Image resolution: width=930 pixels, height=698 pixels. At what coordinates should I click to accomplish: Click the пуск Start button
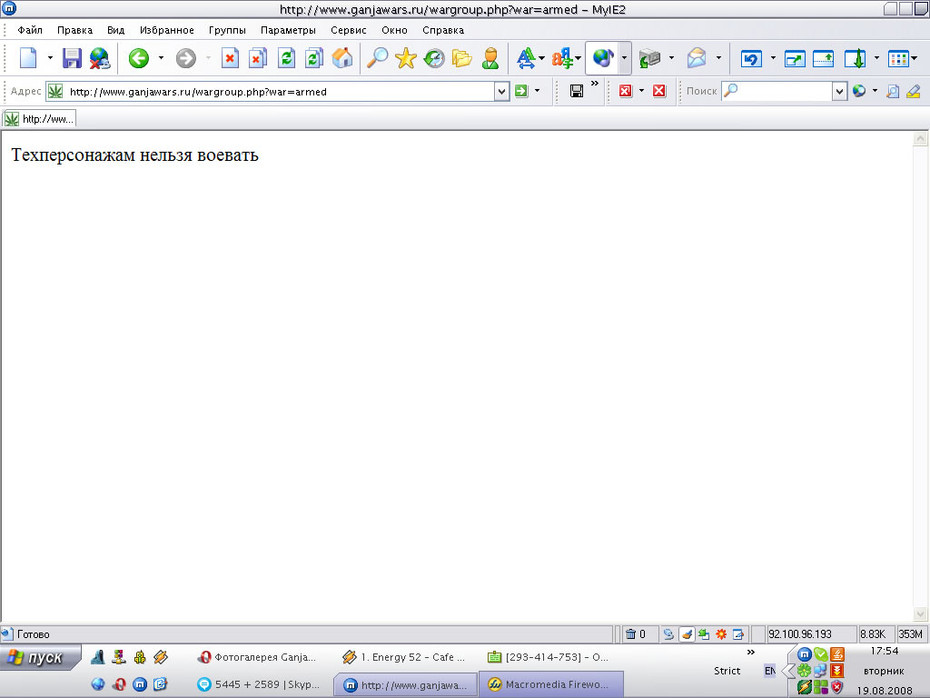(39, 657)
